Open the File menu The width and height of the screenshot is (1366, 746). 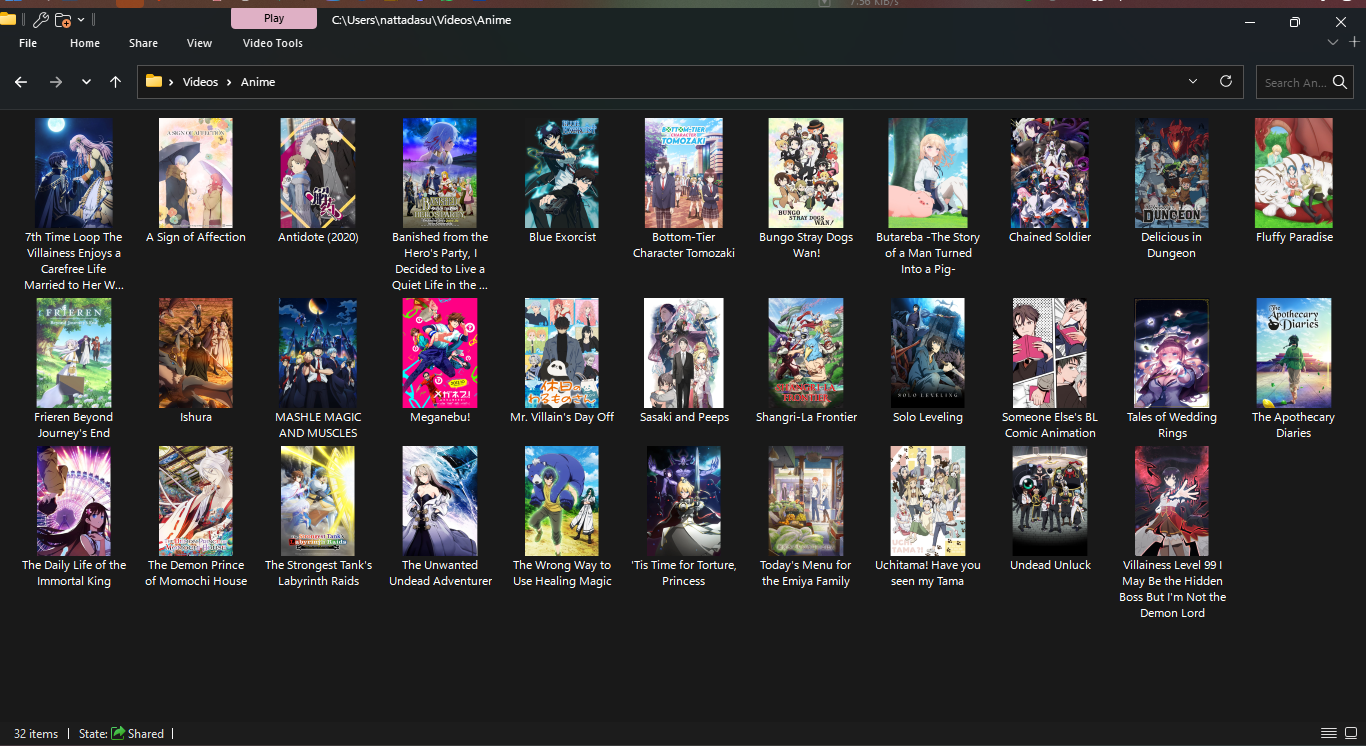[x=28, y=43]
